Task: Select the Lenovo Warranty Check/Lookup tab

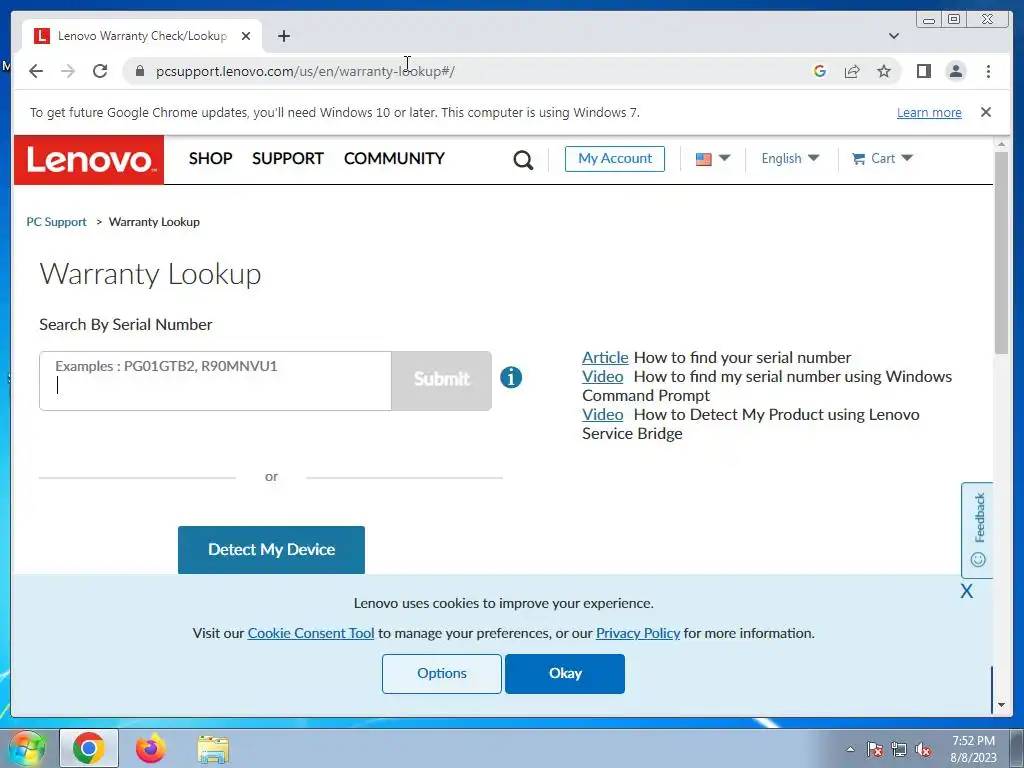Action: pyautogui.click(x=142, y=36)
